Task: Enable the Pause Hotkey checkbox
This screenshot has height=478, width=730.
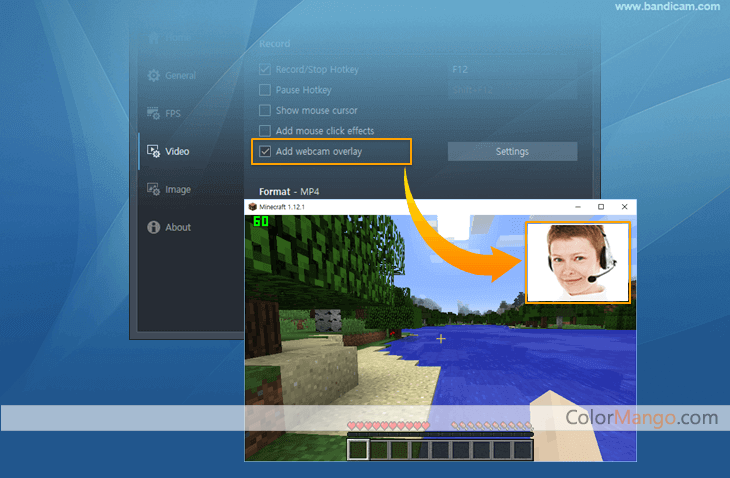Action: click(265, 90)
